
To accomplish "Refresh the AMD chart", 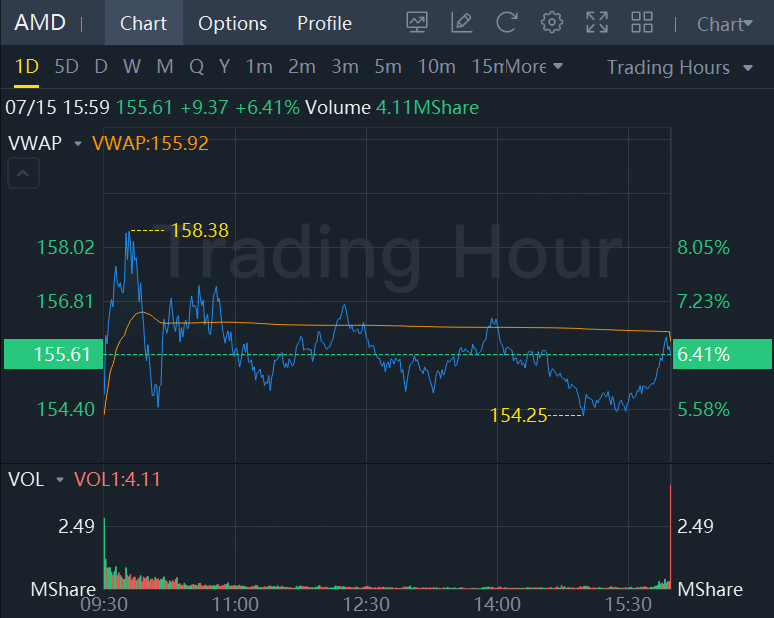I will [507, 22].
